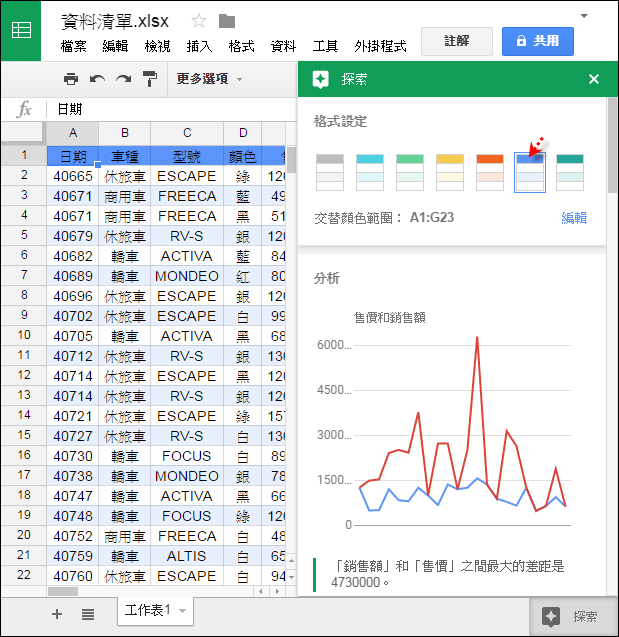This screenshot has height=637, width=619.
Task: Redo the last action
Action: coord(123,78)
